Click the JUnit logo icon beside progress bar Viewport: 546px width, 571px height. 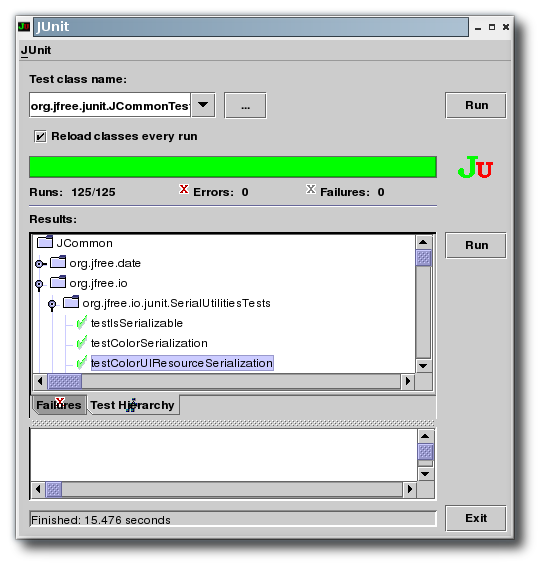click(x=475, y=167)
